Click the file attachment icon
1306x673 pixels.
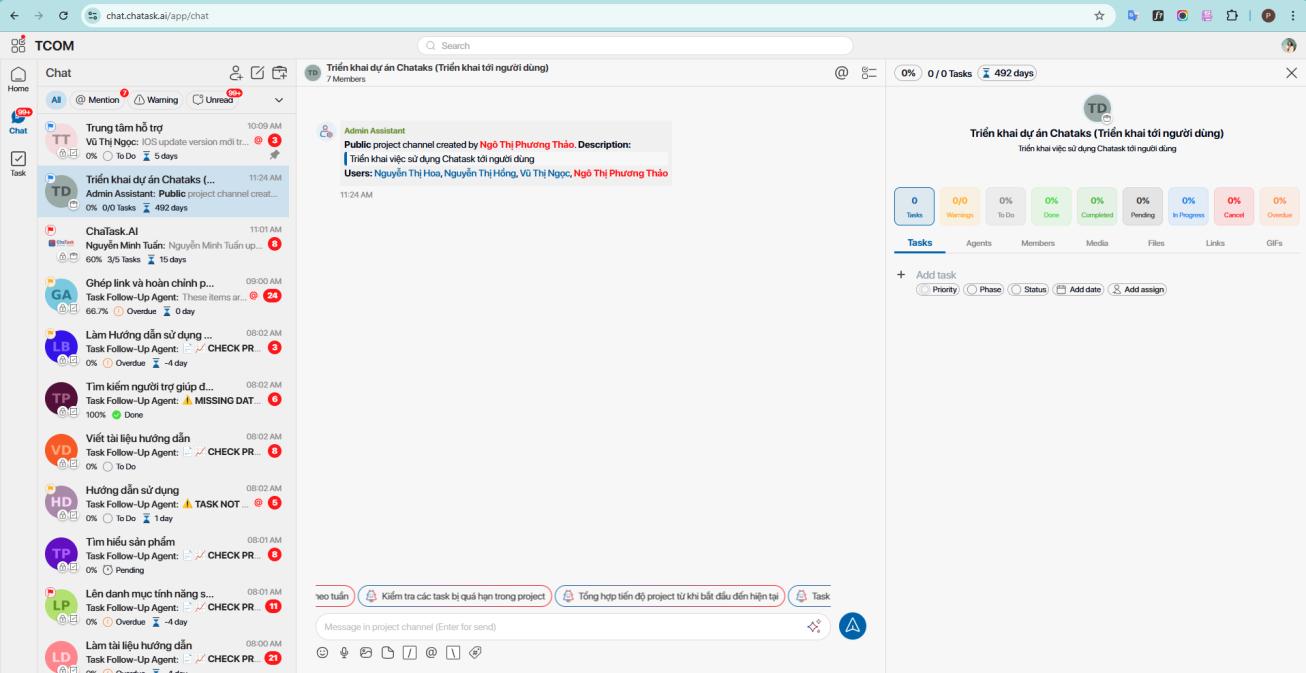click(x=388, y=652)
